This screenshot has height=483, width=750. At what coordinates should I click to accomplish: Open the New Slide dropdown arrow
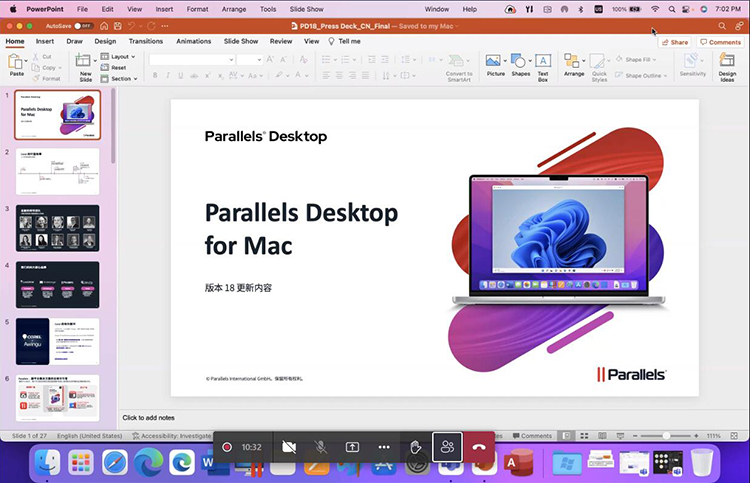coord(95,61)
